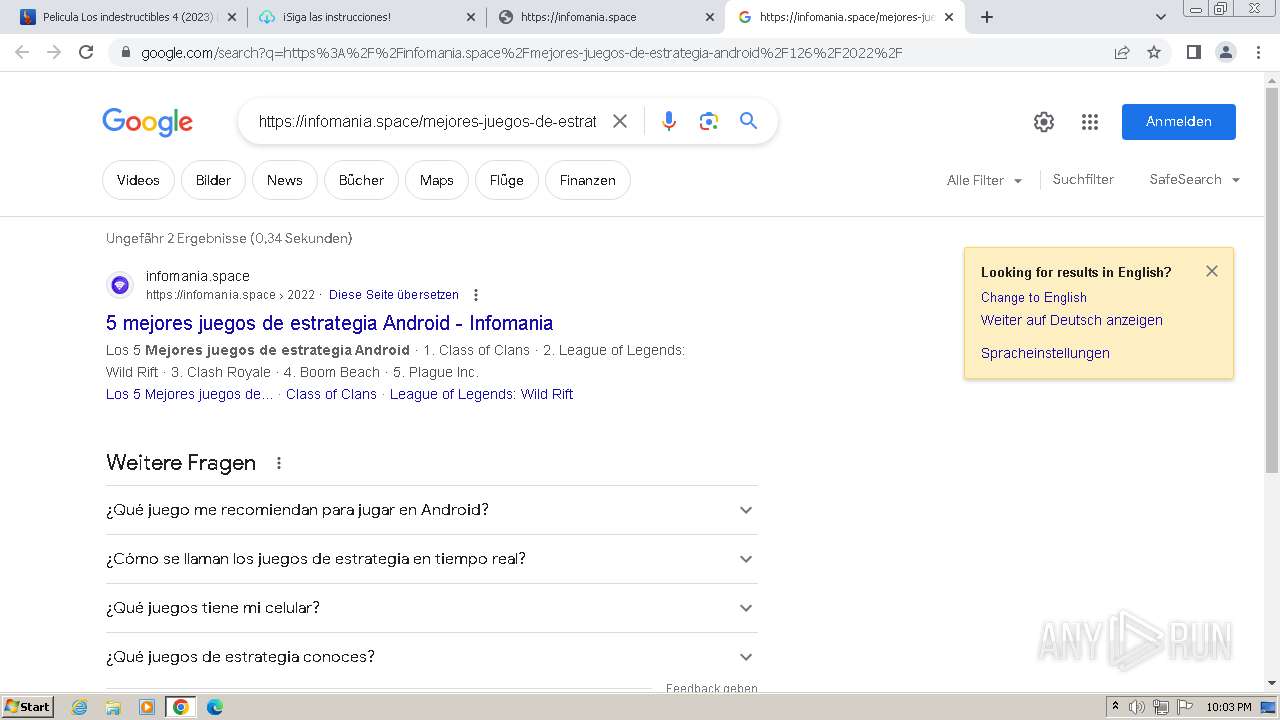Open 'Los 5 Mejores juegos de...' sitelink
Image resolution: width=1280 pixels, height=720 pixels.
189,394
